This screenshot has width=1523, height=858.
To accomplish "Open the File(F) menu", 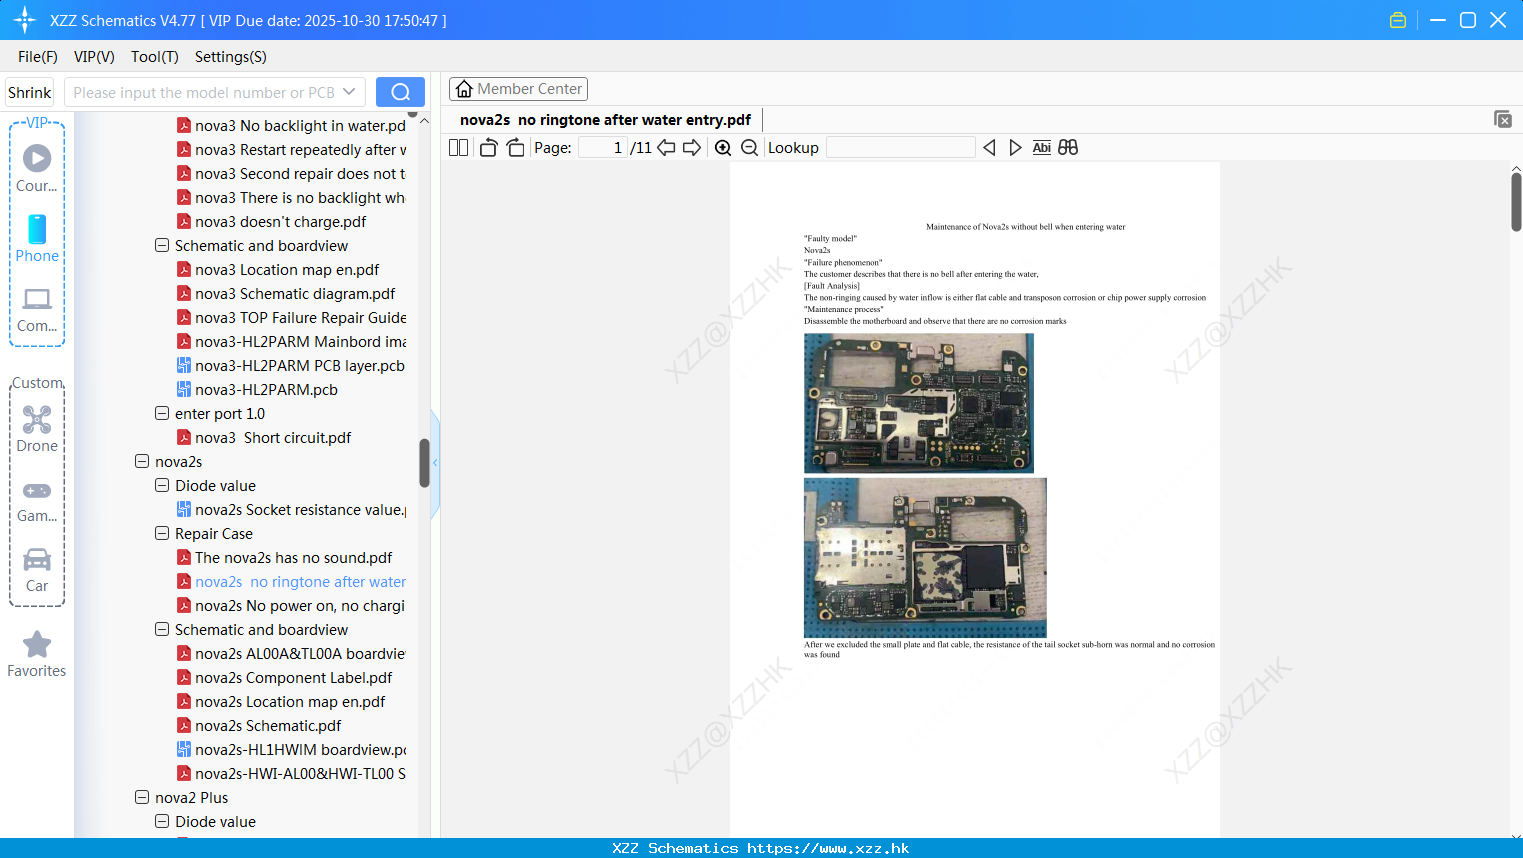I will click(x=38, y=57).
